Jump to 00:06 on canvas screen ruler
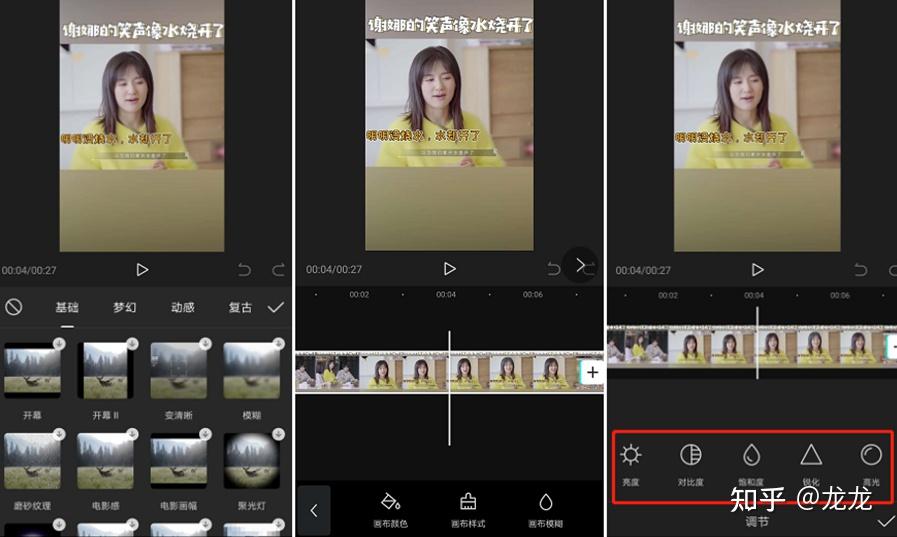The width and height of the screenshot is (897, 537). pos(533,295)
